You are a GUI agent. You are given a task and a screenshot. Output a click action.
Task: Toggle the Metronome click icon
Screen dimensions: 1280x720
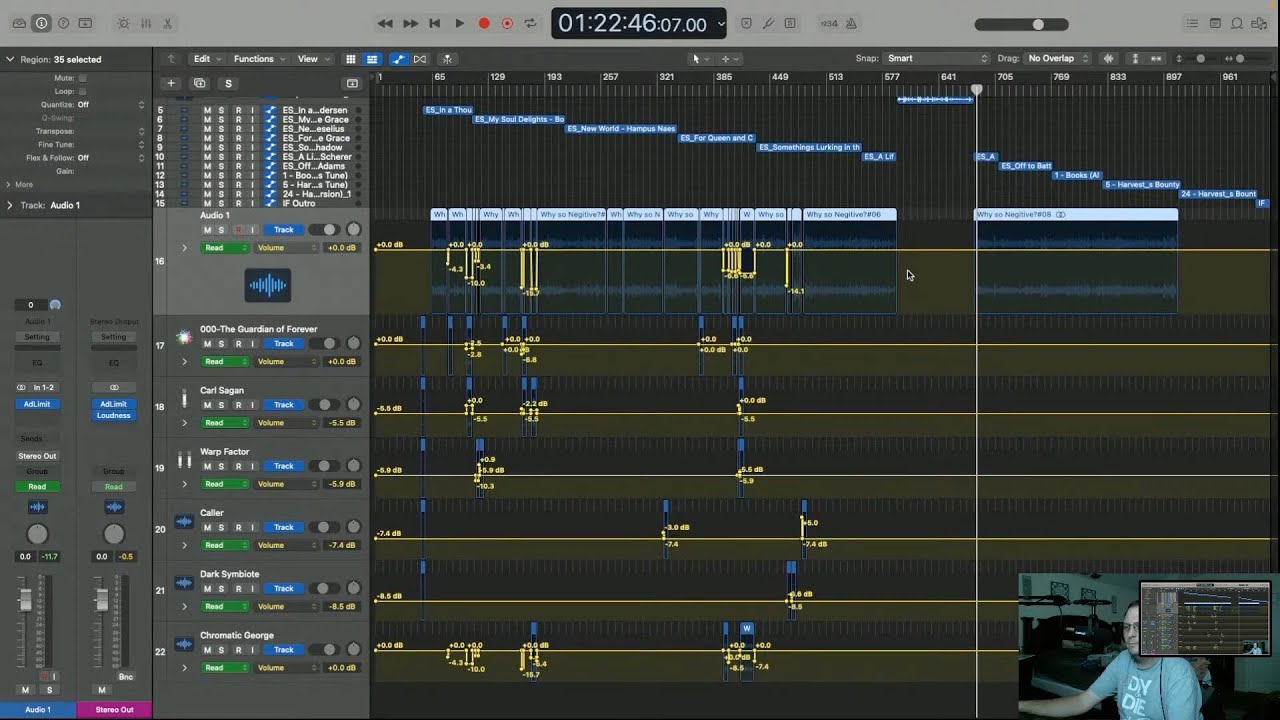tap(851, 23)
